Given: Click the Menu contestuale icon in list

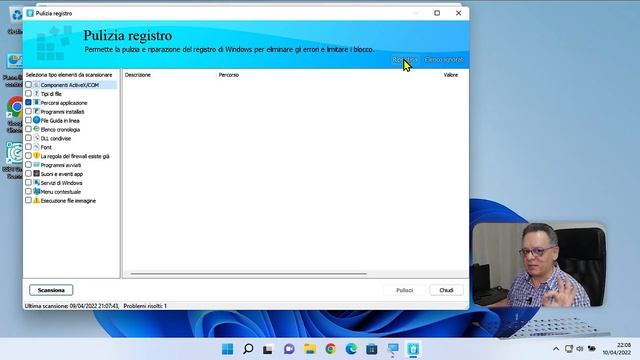Looking at the screenshot, I should click(x=36, y=191).
